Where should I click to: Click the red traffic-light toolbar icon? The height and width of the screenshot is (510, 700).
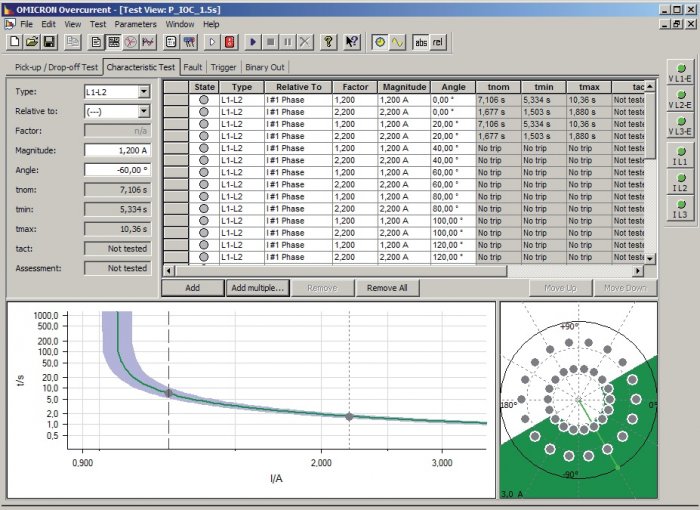click(x=229, y=42)
